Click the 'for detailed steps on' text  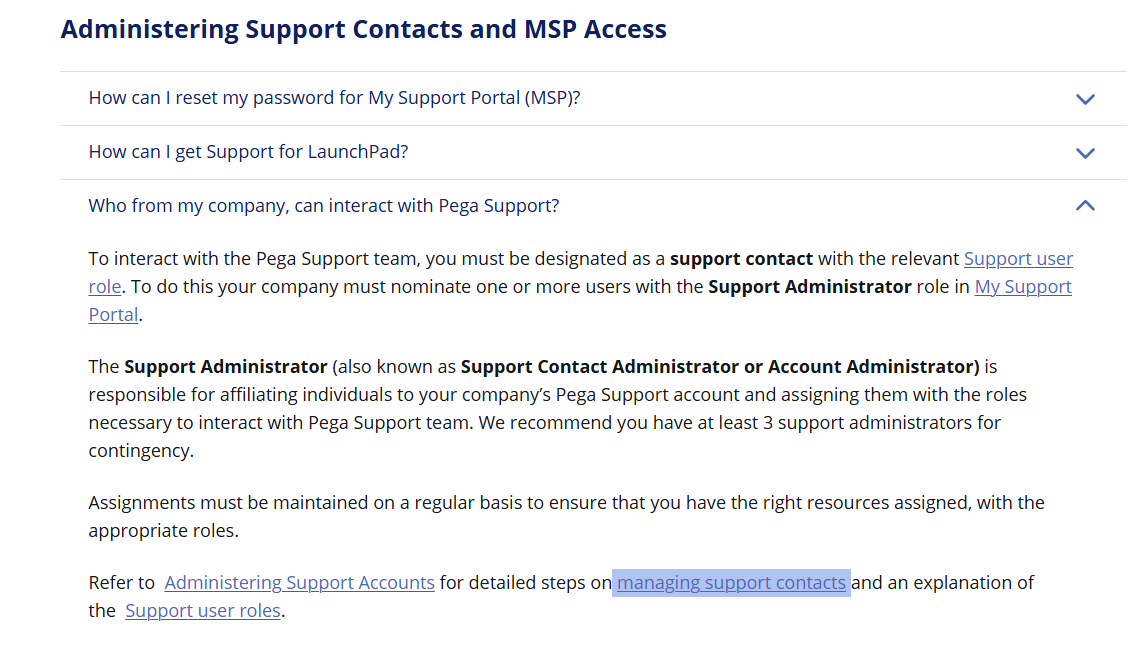click(x=525, y=583)
